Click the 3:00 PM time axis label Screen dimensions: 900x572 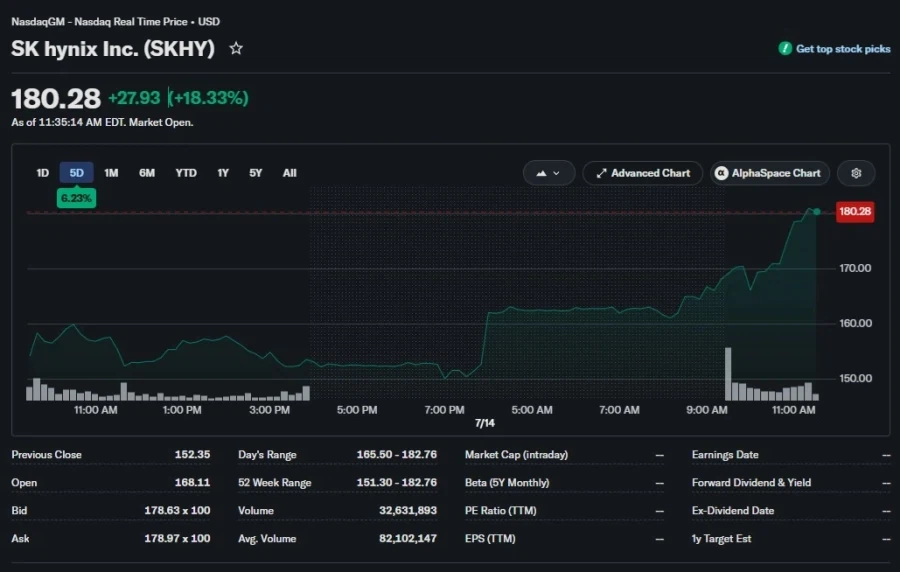269,410
